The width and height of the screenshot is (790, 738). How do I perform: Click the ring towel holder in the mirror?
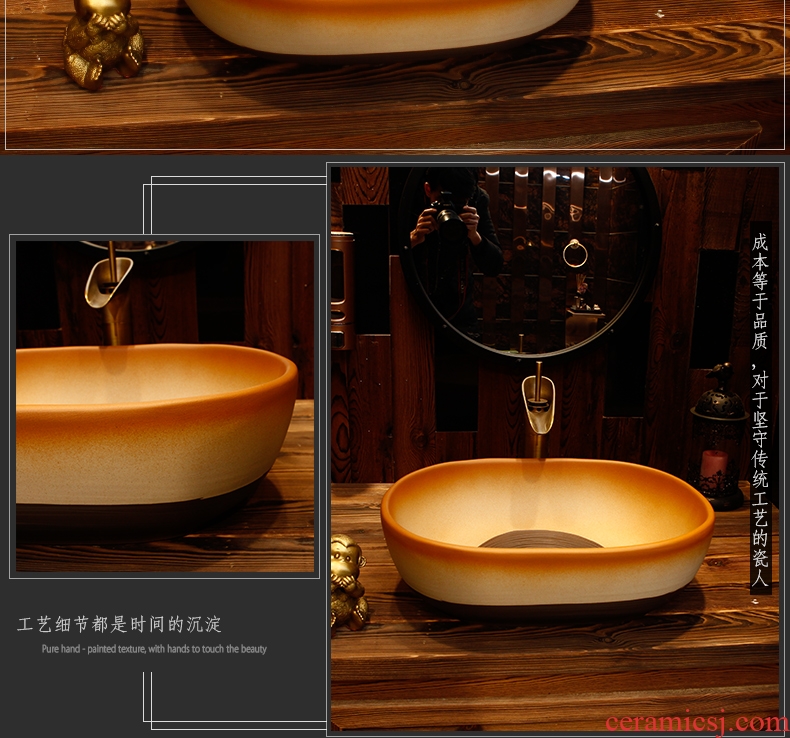pyautogui.click(x=575, y=254)
